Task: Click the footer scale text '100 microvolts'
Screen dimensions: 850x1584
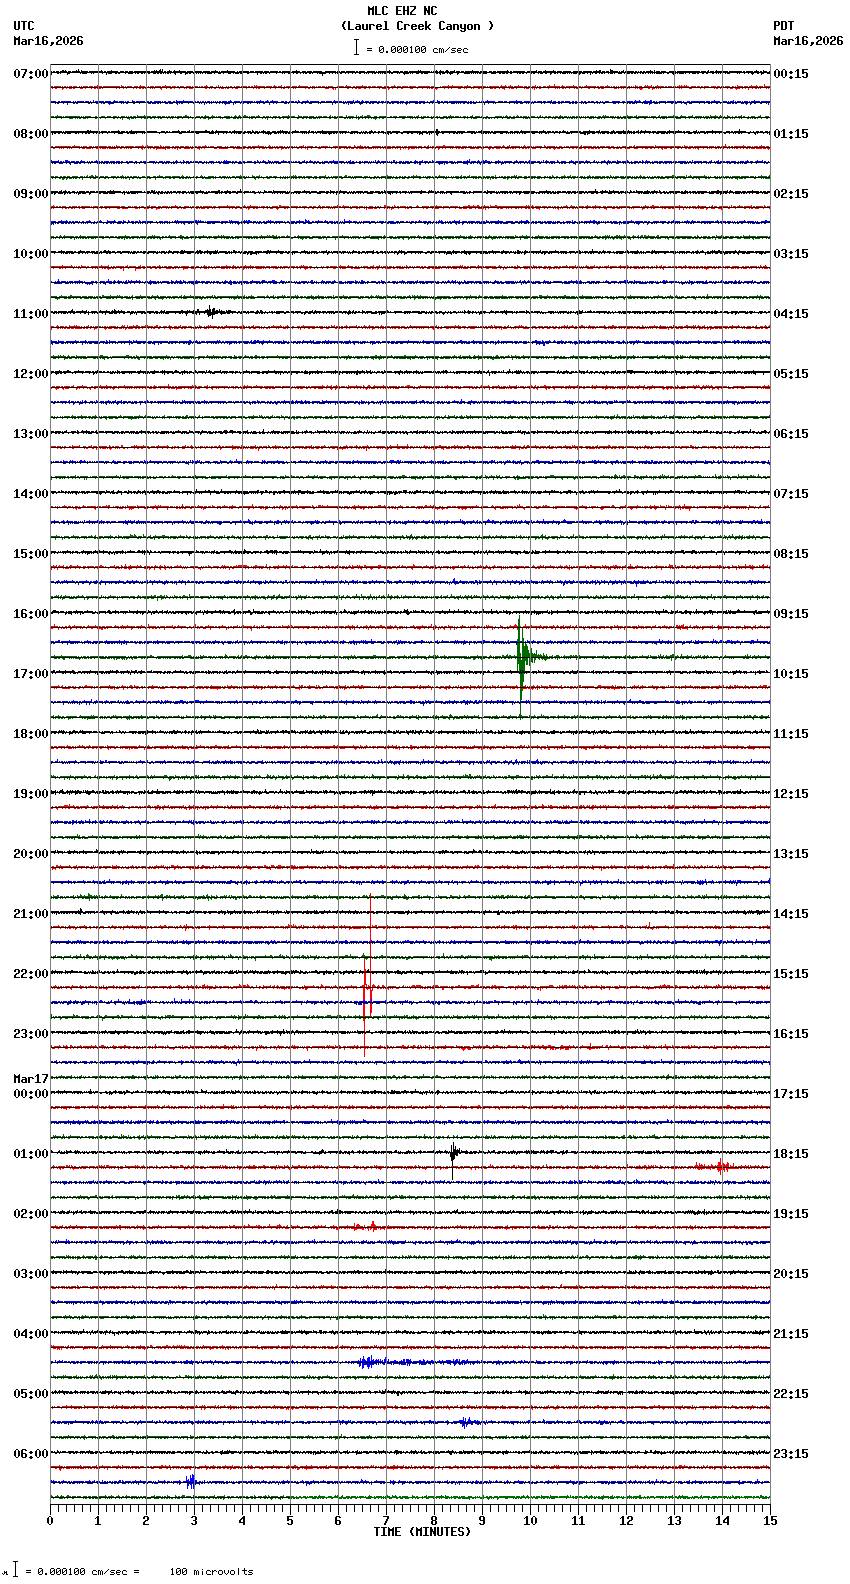Action: [212, 1572]
